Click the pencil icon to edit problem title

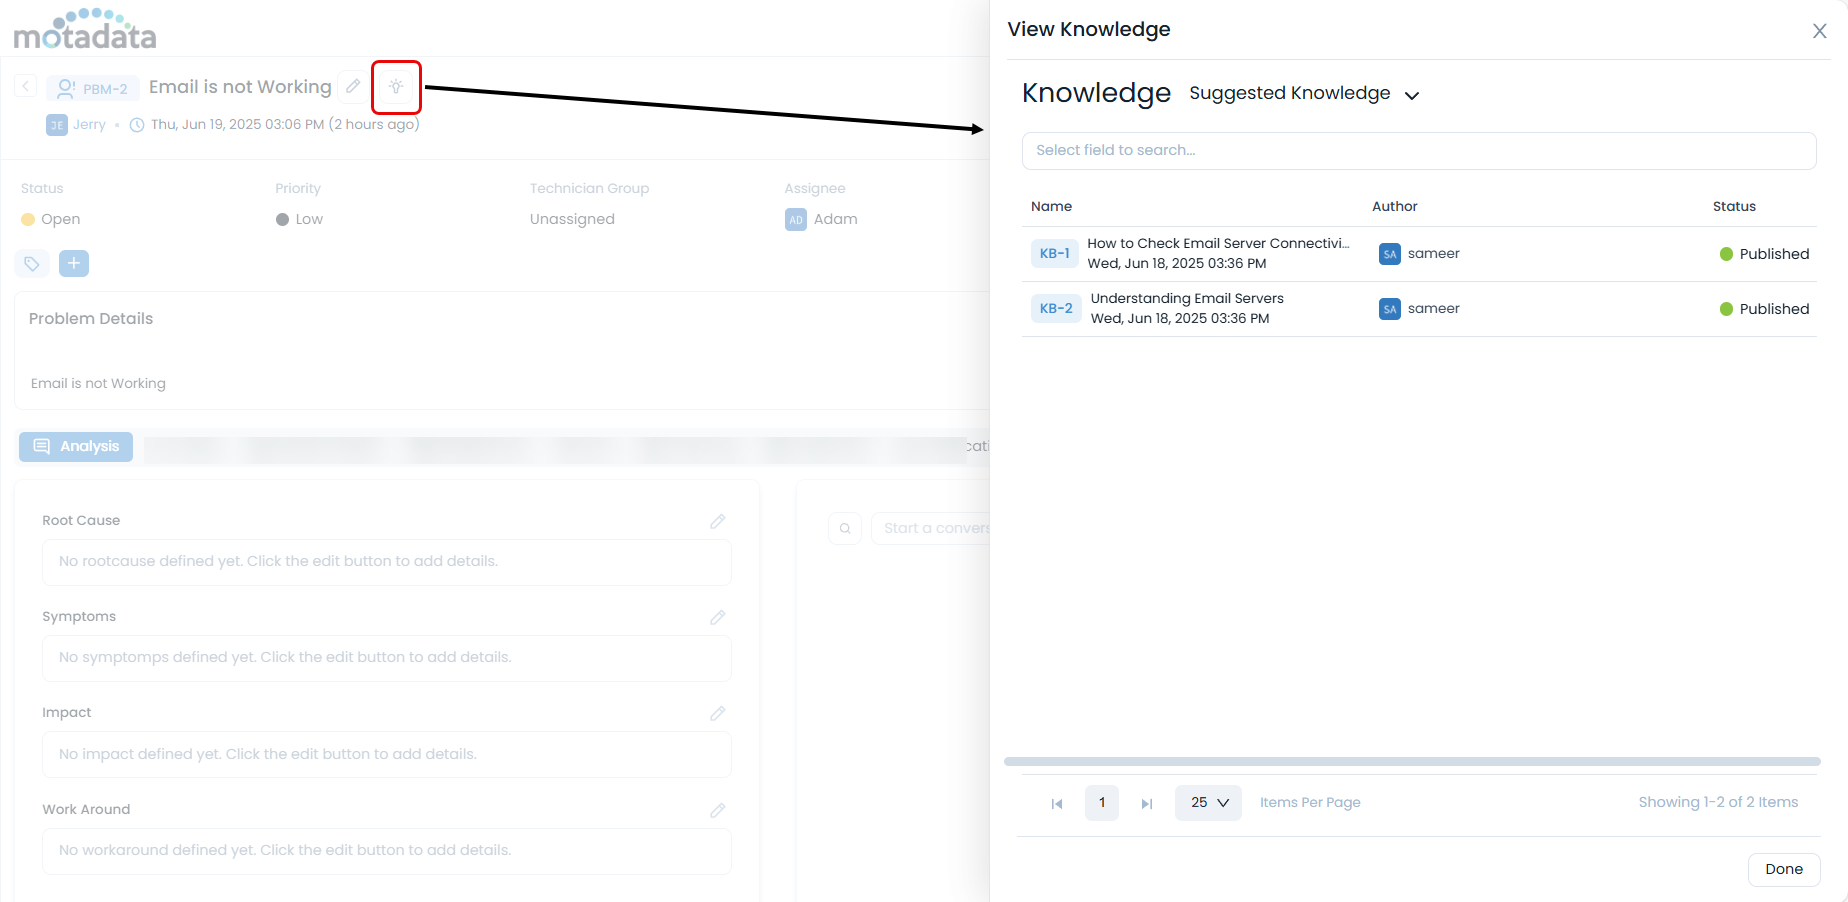point(352,87)
